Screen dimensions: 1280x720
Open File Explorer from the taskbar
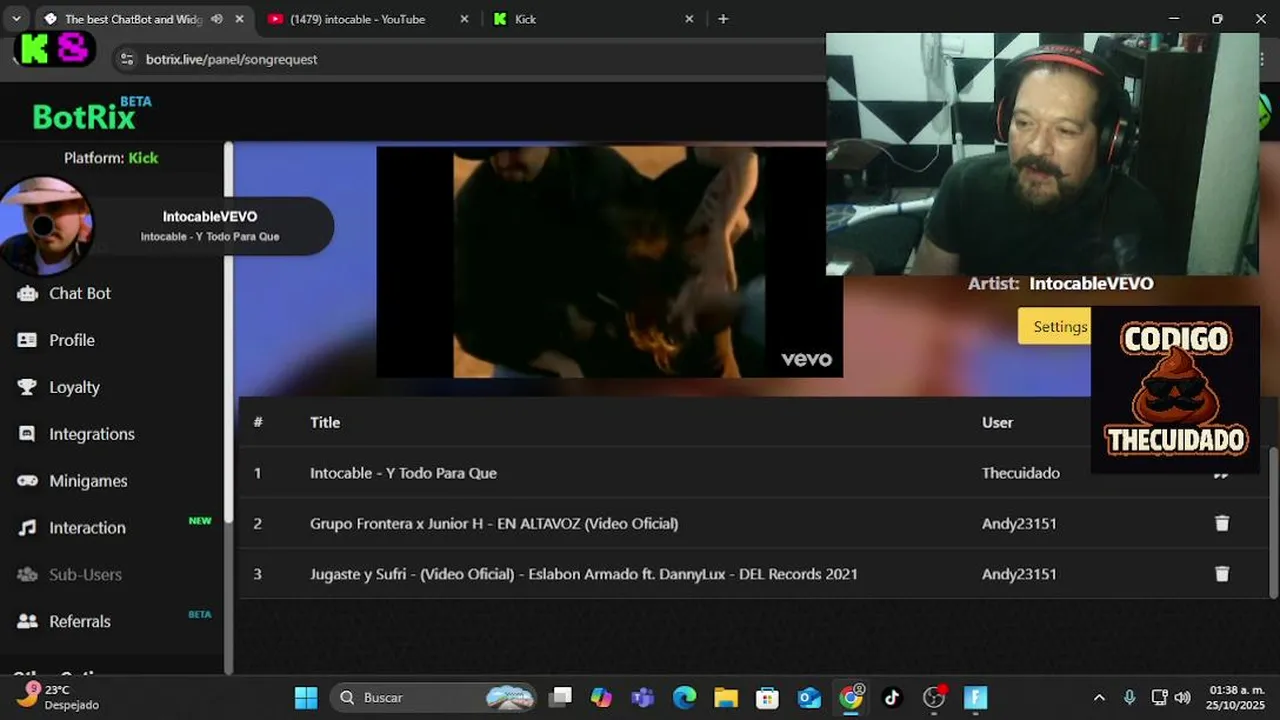pyautogui.click(x=725, y=697)
